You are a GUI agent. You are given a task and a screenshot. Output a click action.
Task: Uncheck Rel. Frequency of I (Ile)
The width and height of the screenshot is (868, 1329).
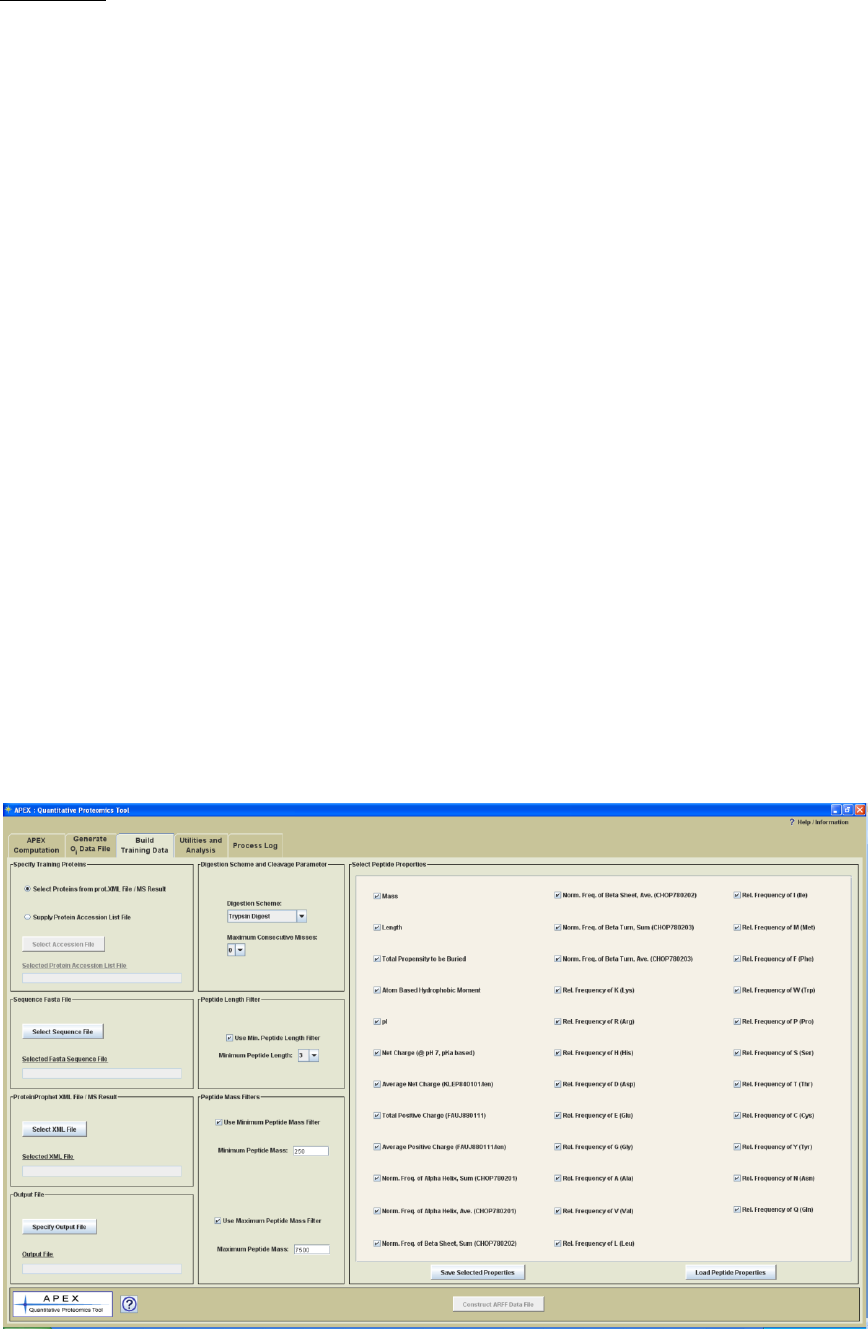(737, 895)
